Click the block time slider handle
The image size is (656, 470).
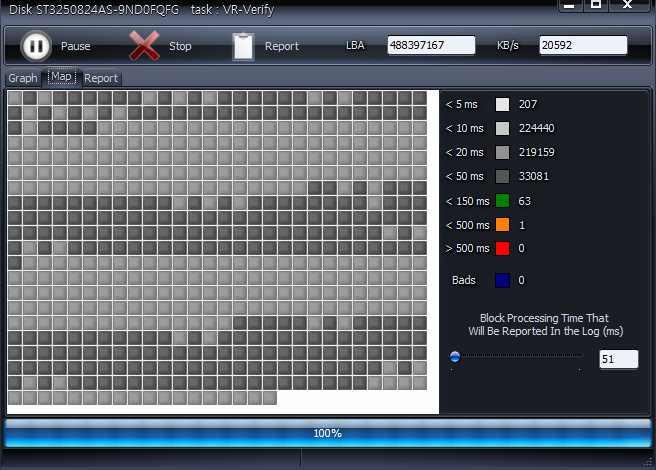tap(455, 355)
